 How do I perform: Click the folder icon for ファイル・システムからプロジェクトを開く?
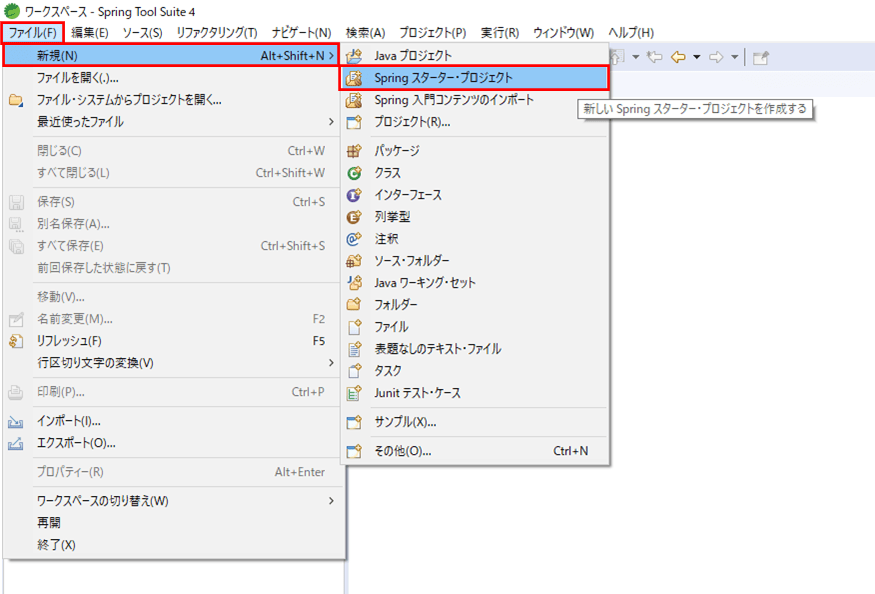point(16,100)
